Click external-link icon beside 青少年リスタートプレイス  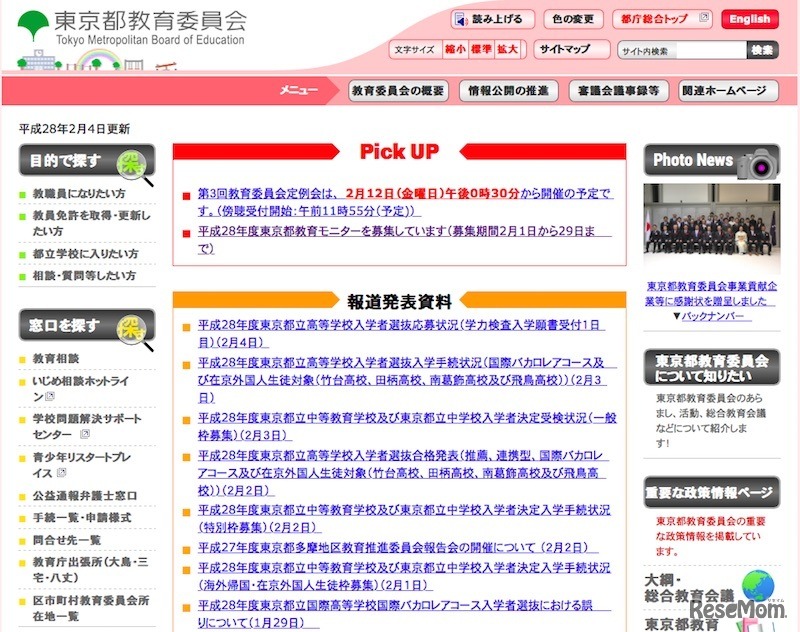[x=62, y=472]
